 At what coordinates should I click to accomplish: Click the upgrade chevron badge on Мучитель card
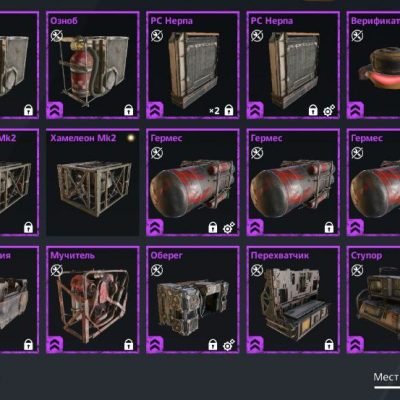(x=55, y=345)
